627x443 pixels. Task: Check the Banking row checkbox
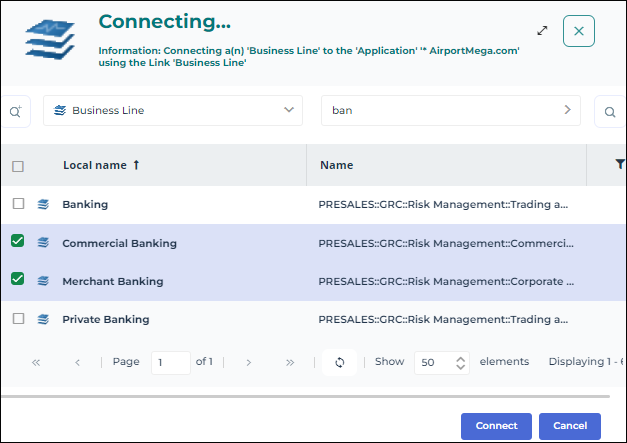pyautogui.click(x=18, y=204)
